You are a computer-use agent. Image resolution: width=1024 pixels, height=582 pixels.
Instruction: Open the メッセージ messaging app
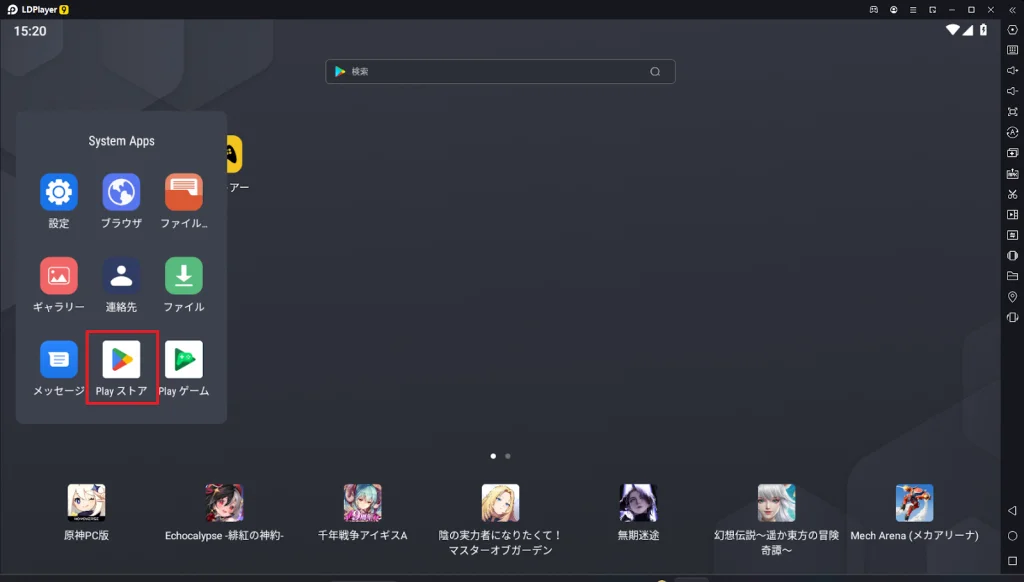point(59,359)
